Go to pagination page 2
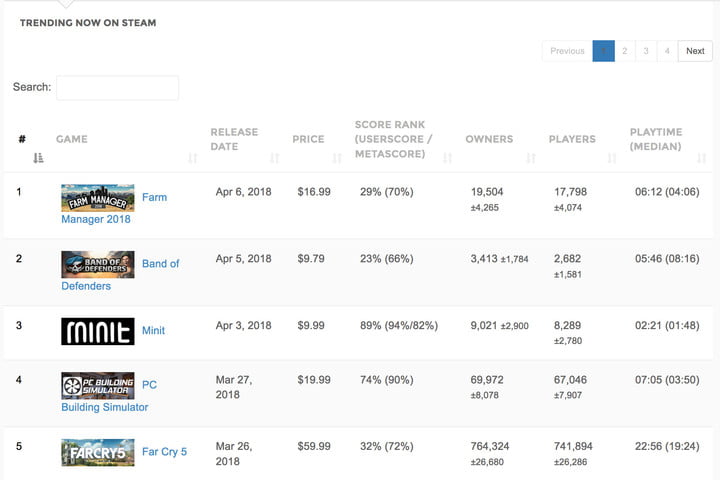The width and height of the screenshot is (720, 480). coord(624,51)
